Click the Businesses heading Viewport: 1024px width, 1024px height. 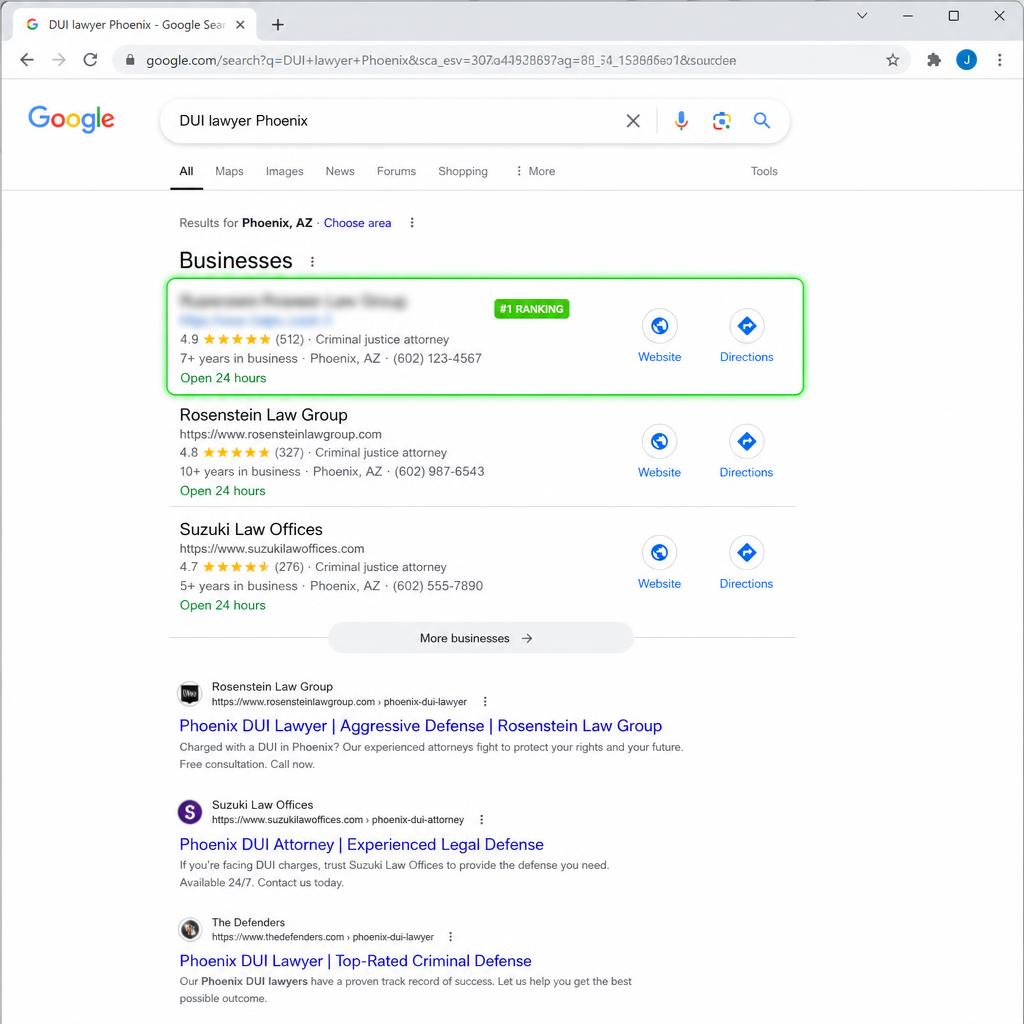(x=236, y=260)
